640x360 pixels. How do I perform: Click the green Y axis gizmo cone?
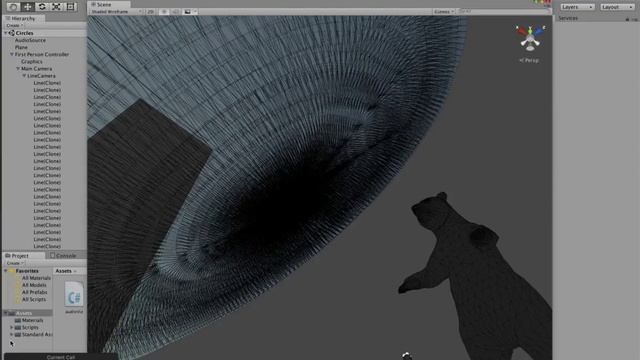tap(530, 30)
